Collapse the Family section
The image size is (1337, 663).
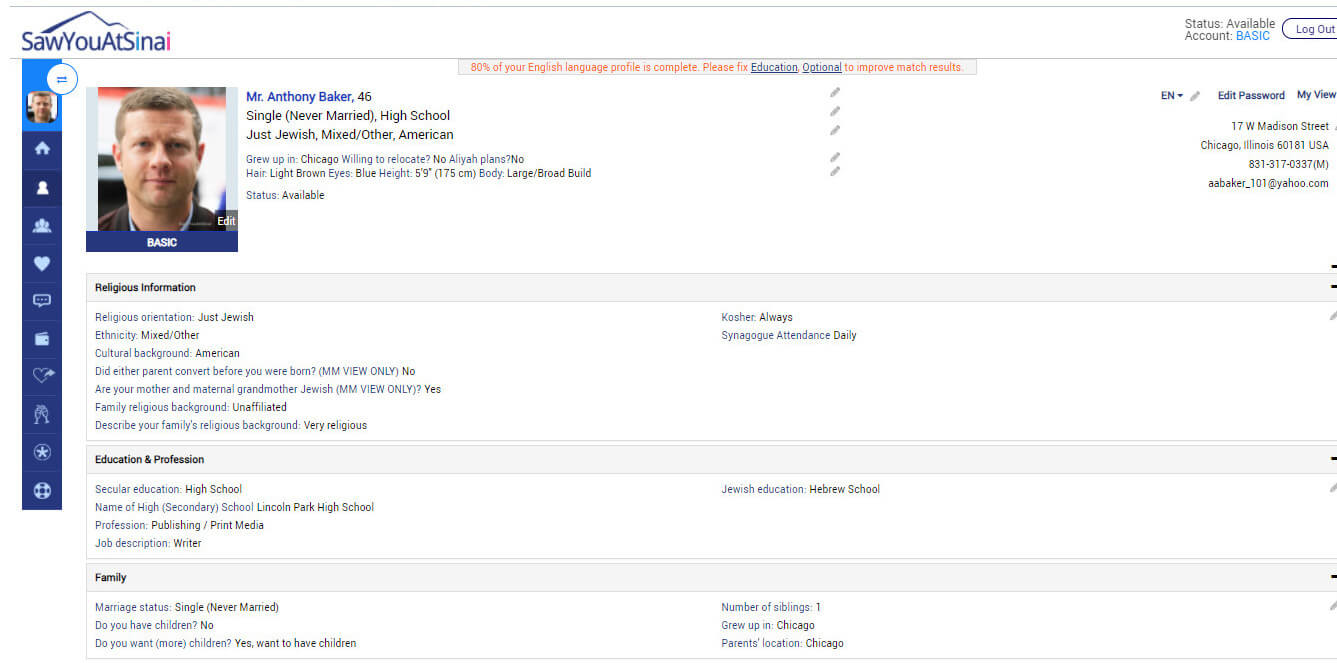pos(1333,577)
